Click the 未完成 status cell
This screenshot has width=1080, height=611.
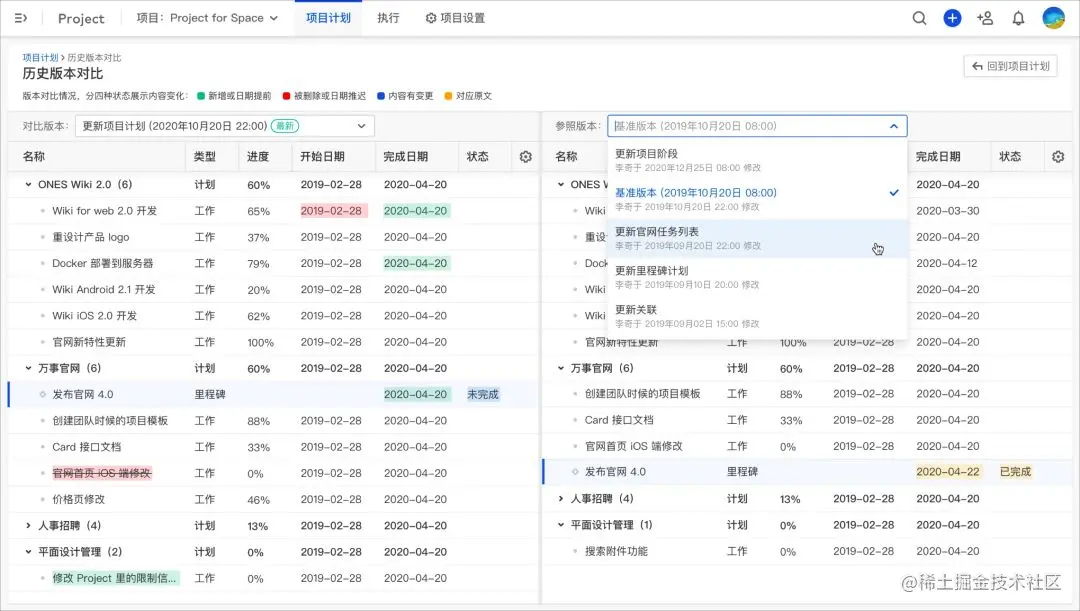pyautogui.click(x=483, y=395)
